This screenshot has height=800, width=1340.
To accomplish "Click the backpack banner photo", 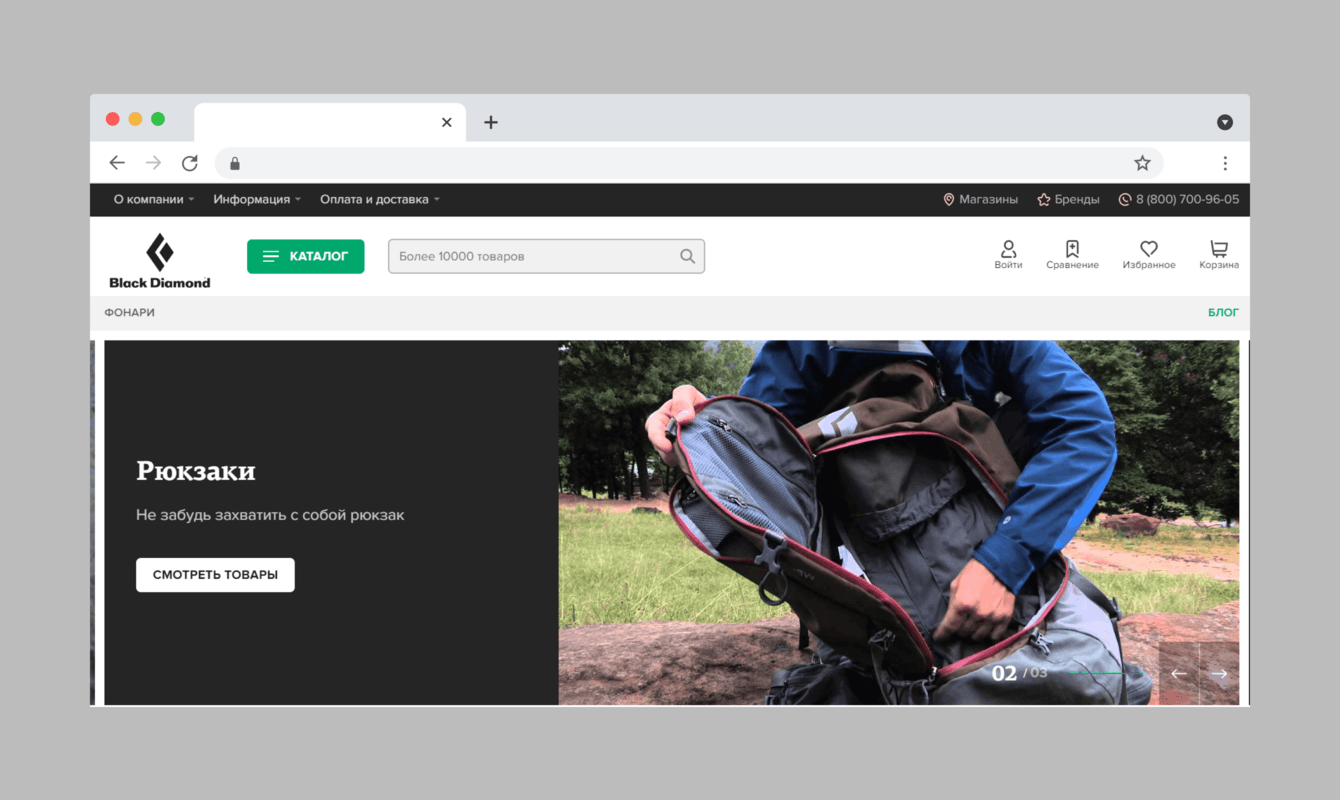I will point(898,523).
